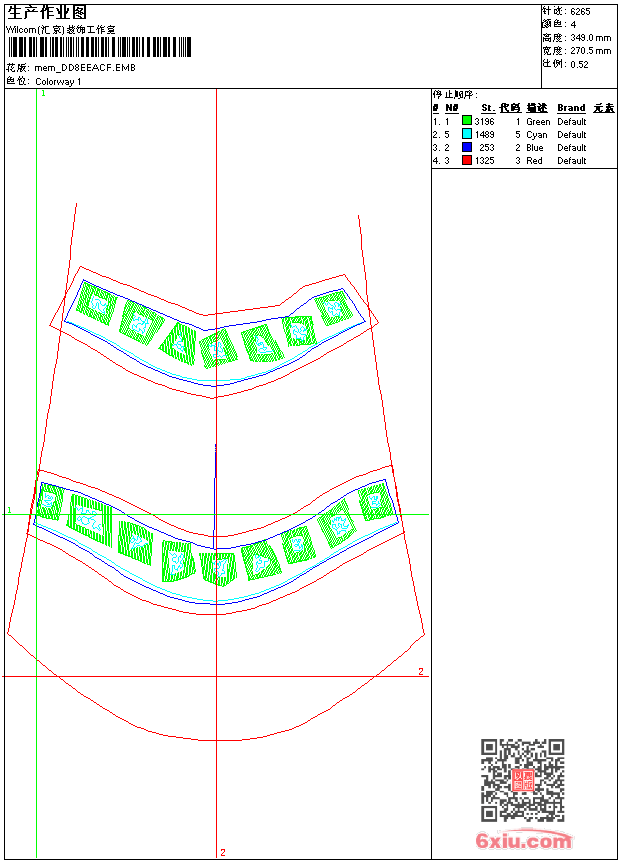
Task: Click the color count value 4
Action: click(573, 25)
